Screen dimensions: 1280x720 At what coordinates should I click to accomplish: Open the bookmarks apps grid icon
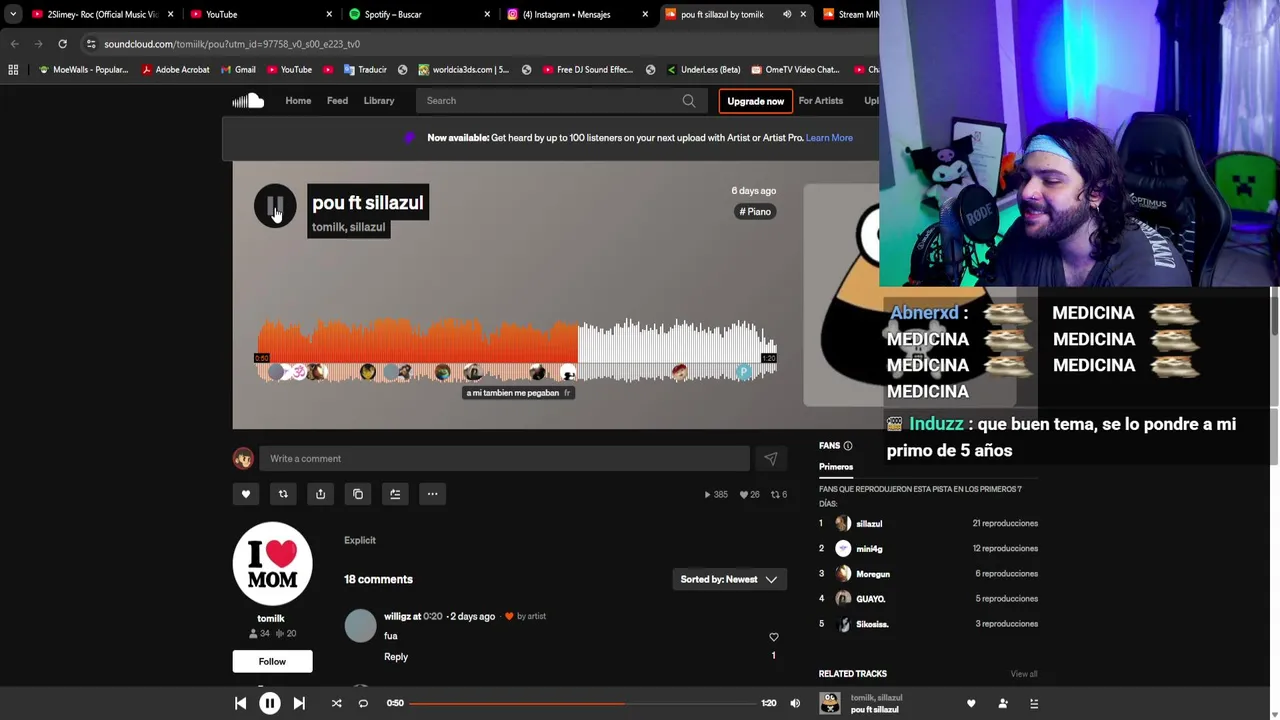[x=13, y=70]
